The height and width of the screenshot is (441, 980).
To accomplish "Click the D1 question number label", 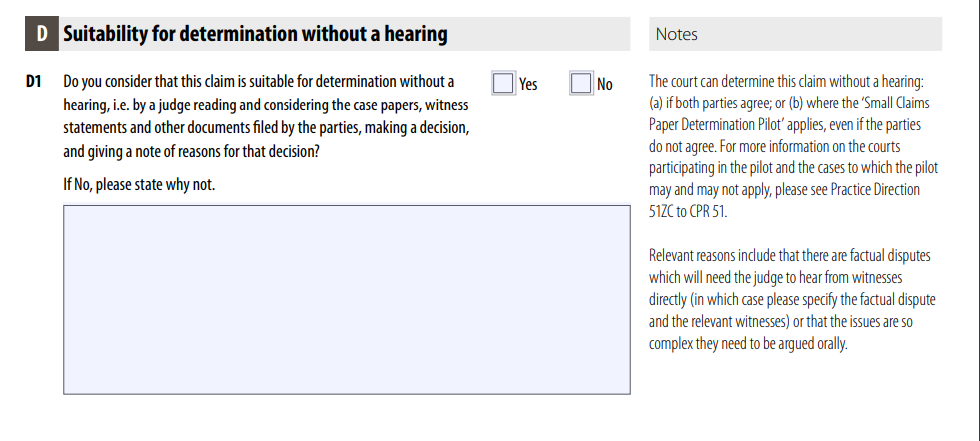I will pos(34,82).
